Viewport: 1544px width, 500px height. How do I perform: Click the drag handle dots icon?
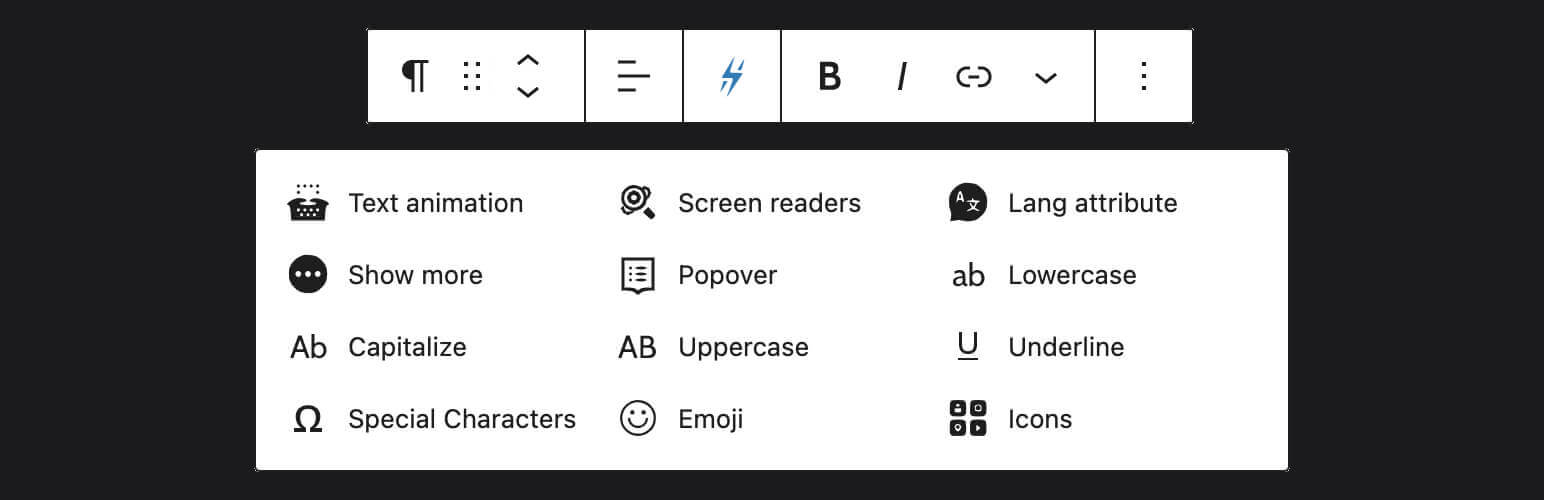[x=472, y=76]
